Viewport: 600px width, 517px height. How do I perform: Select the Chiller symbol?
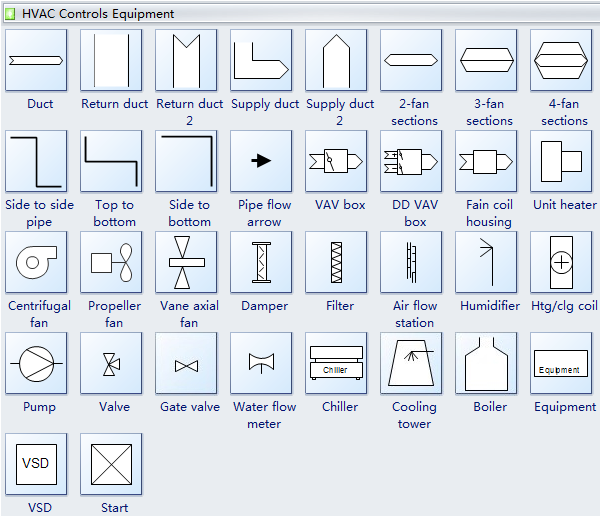pos(336,364)
